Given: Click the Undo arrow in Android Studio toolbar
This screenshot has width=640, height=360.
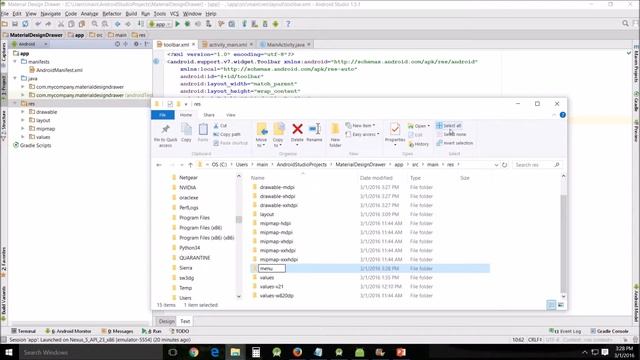Looking at the screenshot, I should coord(38,24).
